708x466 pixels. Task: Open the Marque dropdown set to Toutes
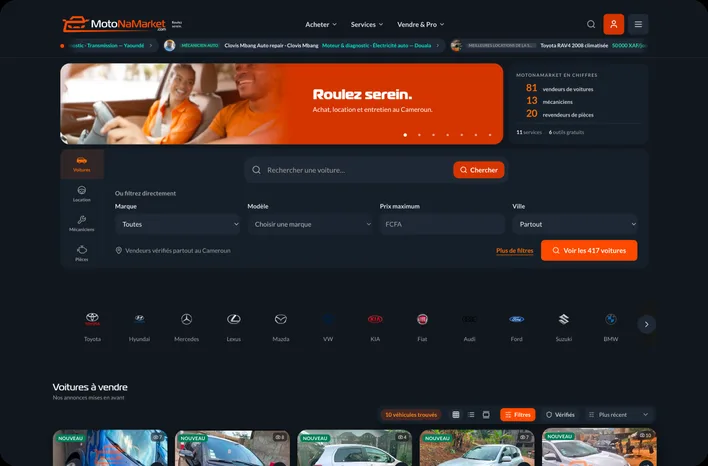pos(177,224)
